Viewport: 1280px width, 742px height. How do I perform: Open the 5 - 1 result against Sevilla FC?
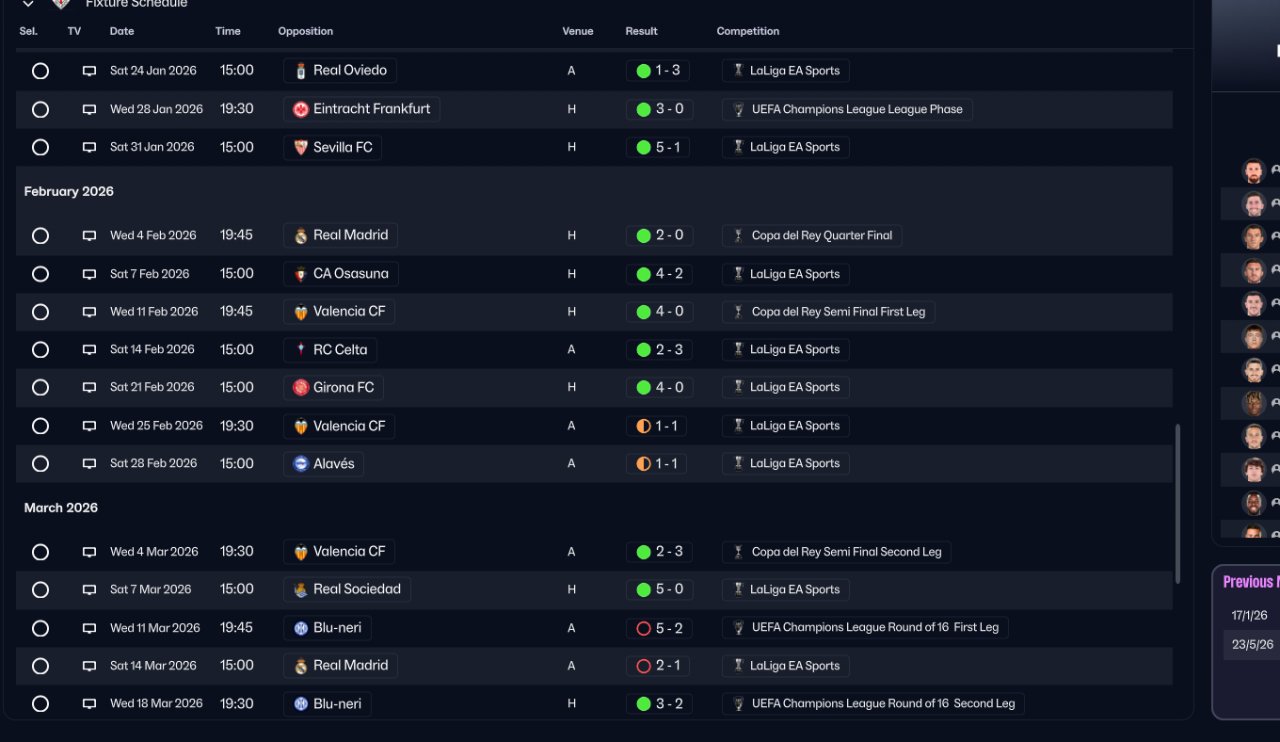pos(667,147)
